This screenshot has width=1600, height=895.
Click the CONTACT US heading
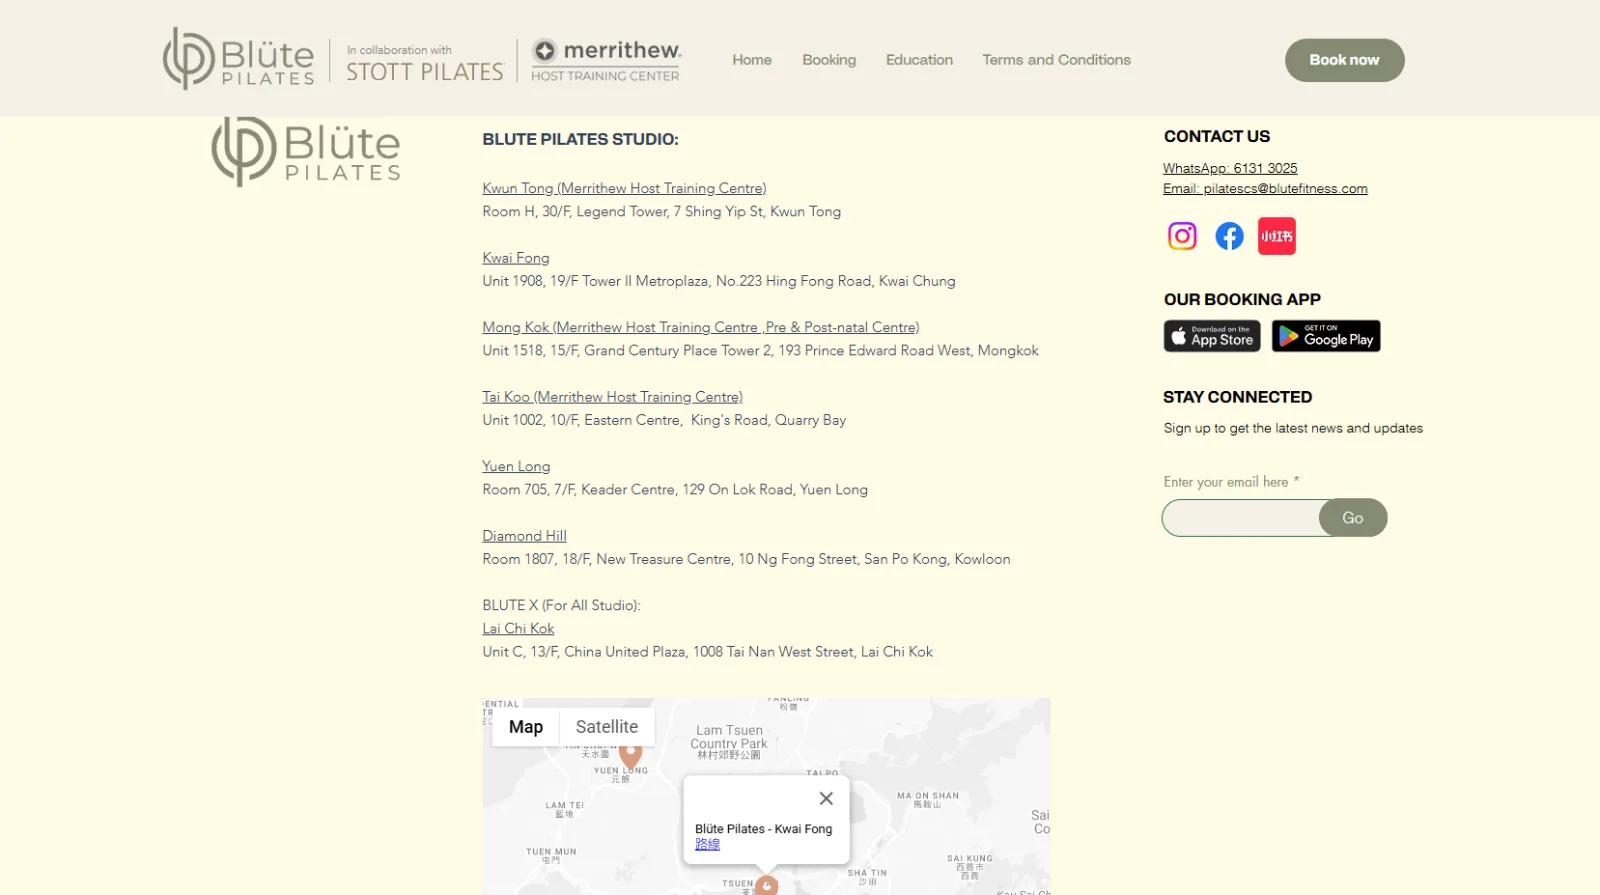[x=1217, y=136]
